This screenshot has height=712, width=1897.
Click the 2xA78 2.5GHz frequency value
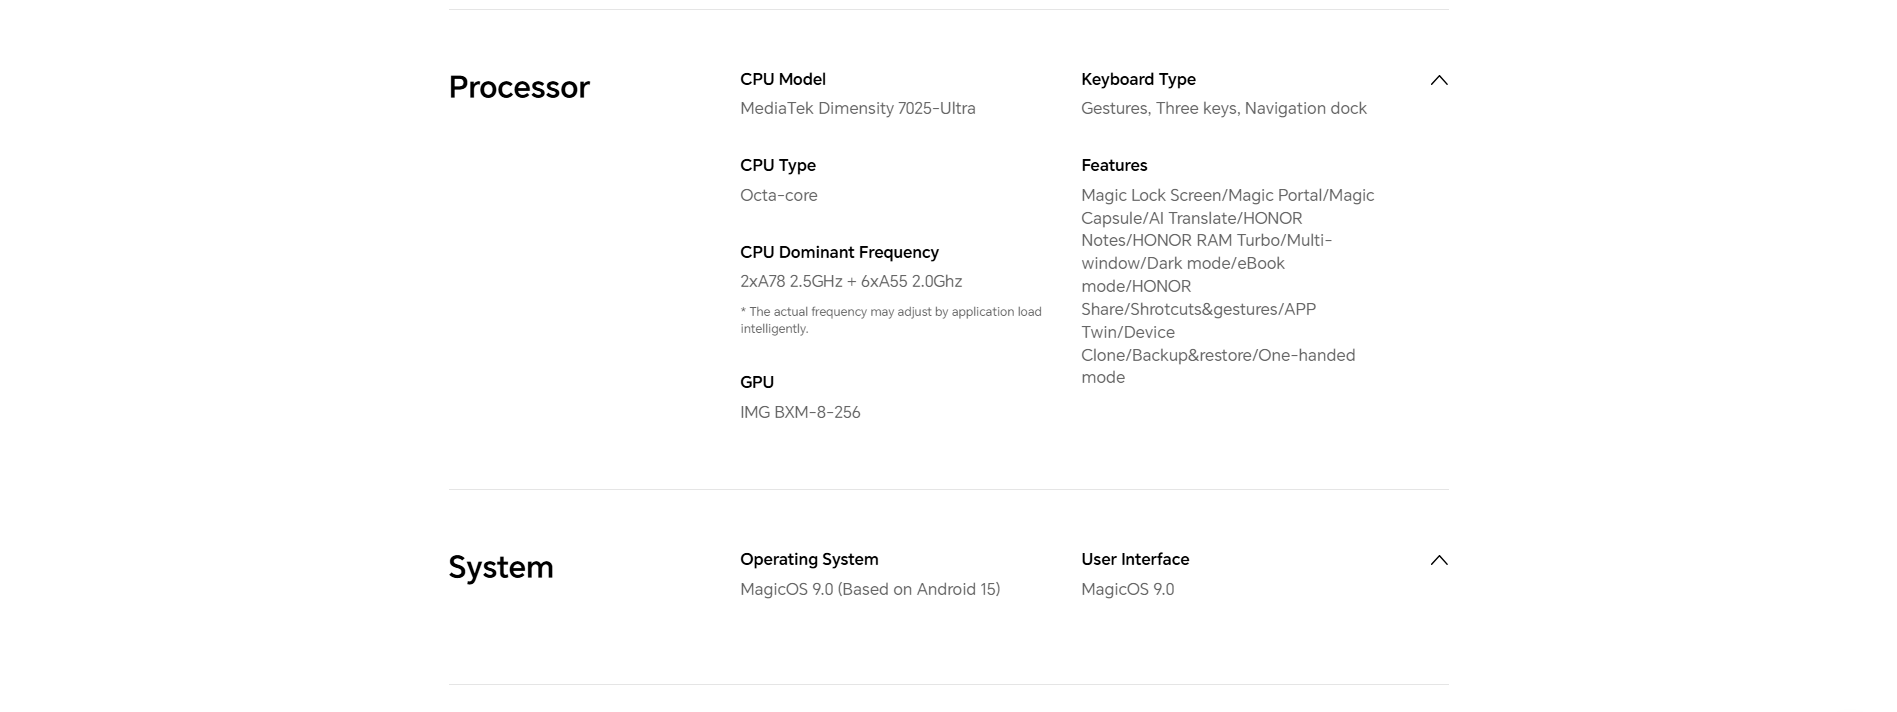point(851,281)
